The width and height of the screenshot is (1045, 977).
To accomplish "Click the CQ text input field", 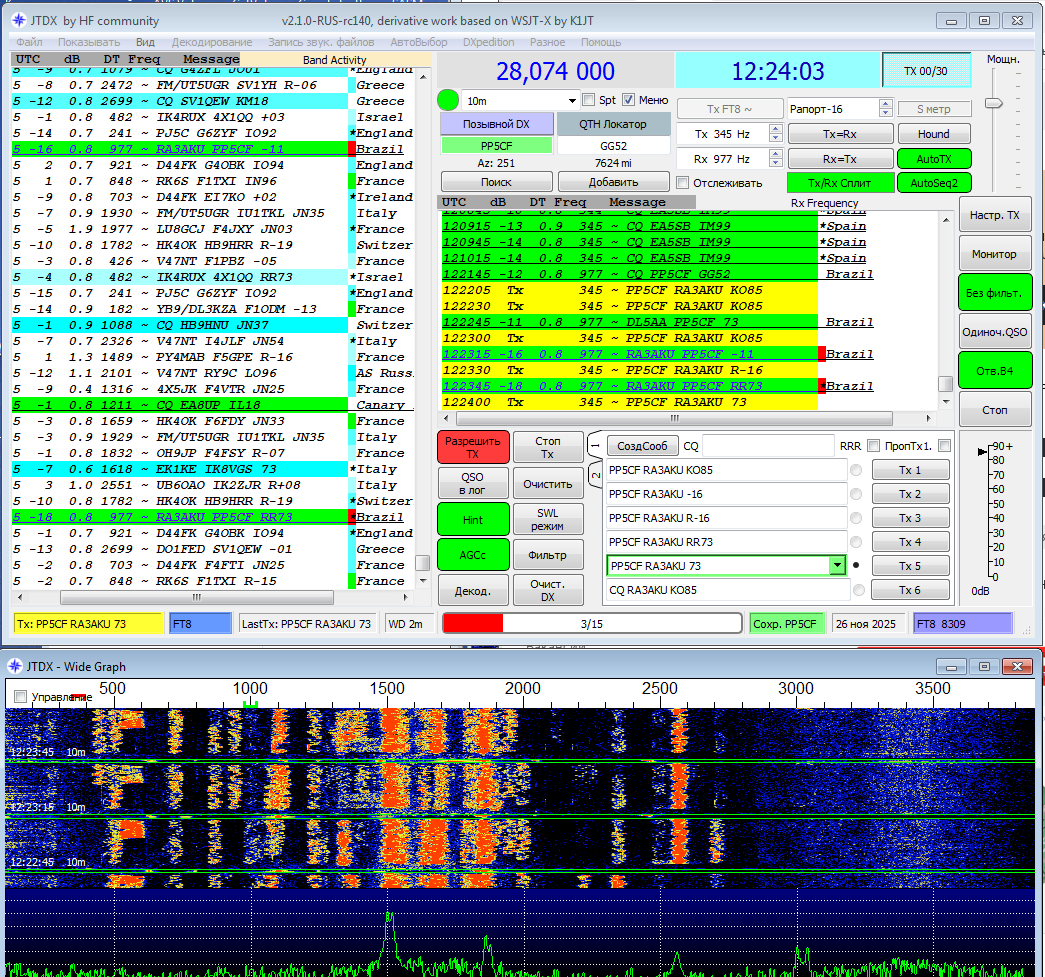I will (767, 446).
